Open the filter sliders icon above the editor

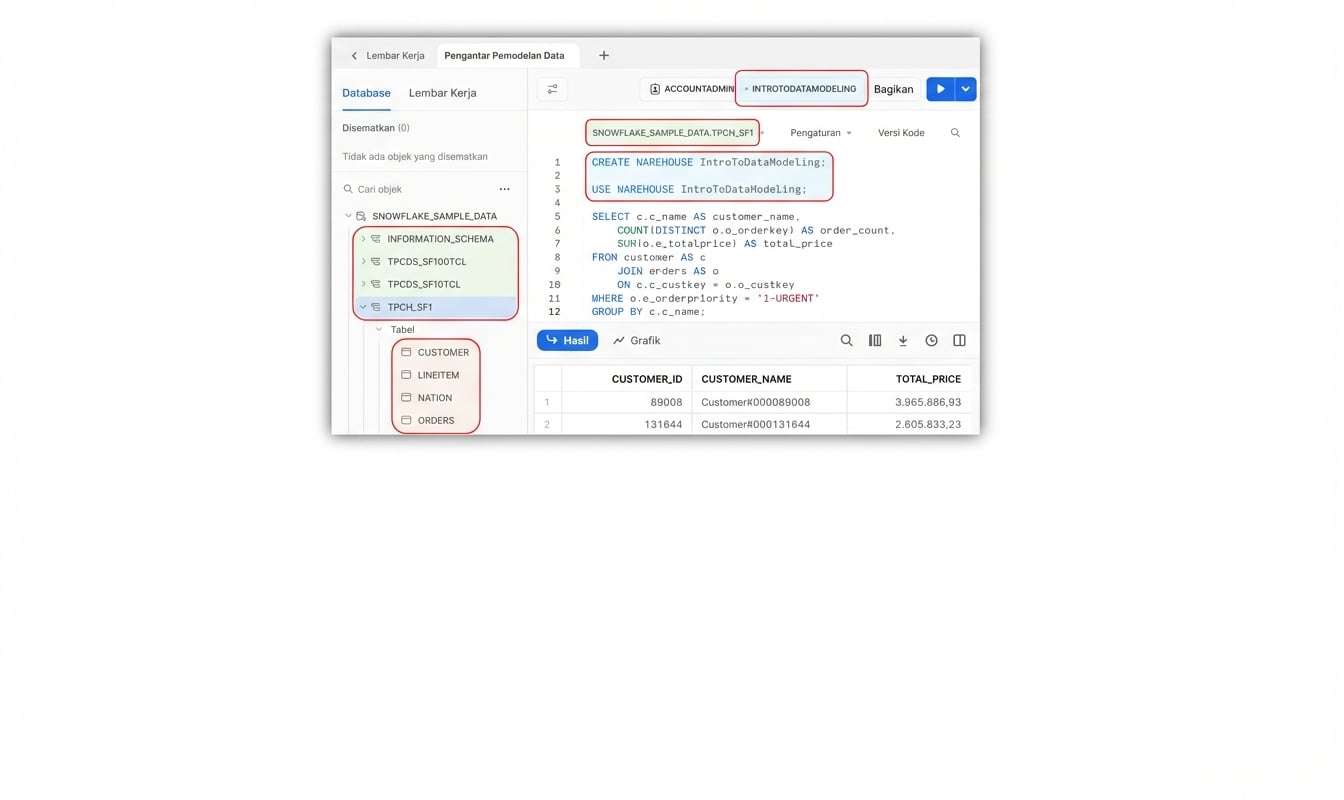552,89
